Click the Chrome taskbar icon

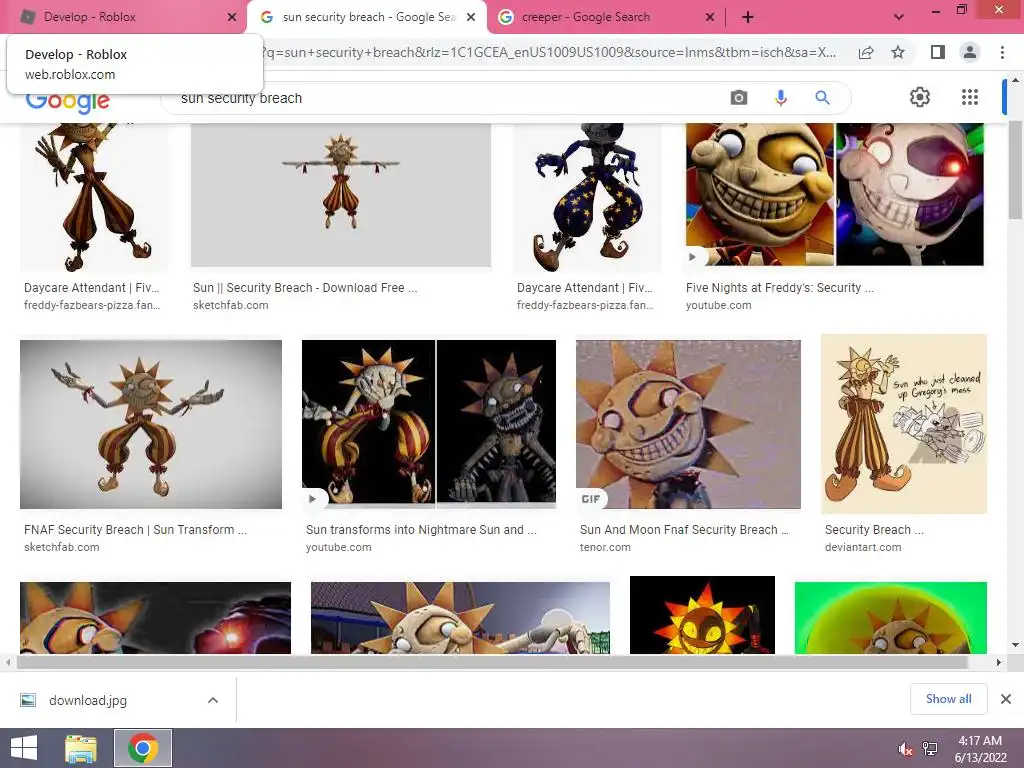(143, 748)
